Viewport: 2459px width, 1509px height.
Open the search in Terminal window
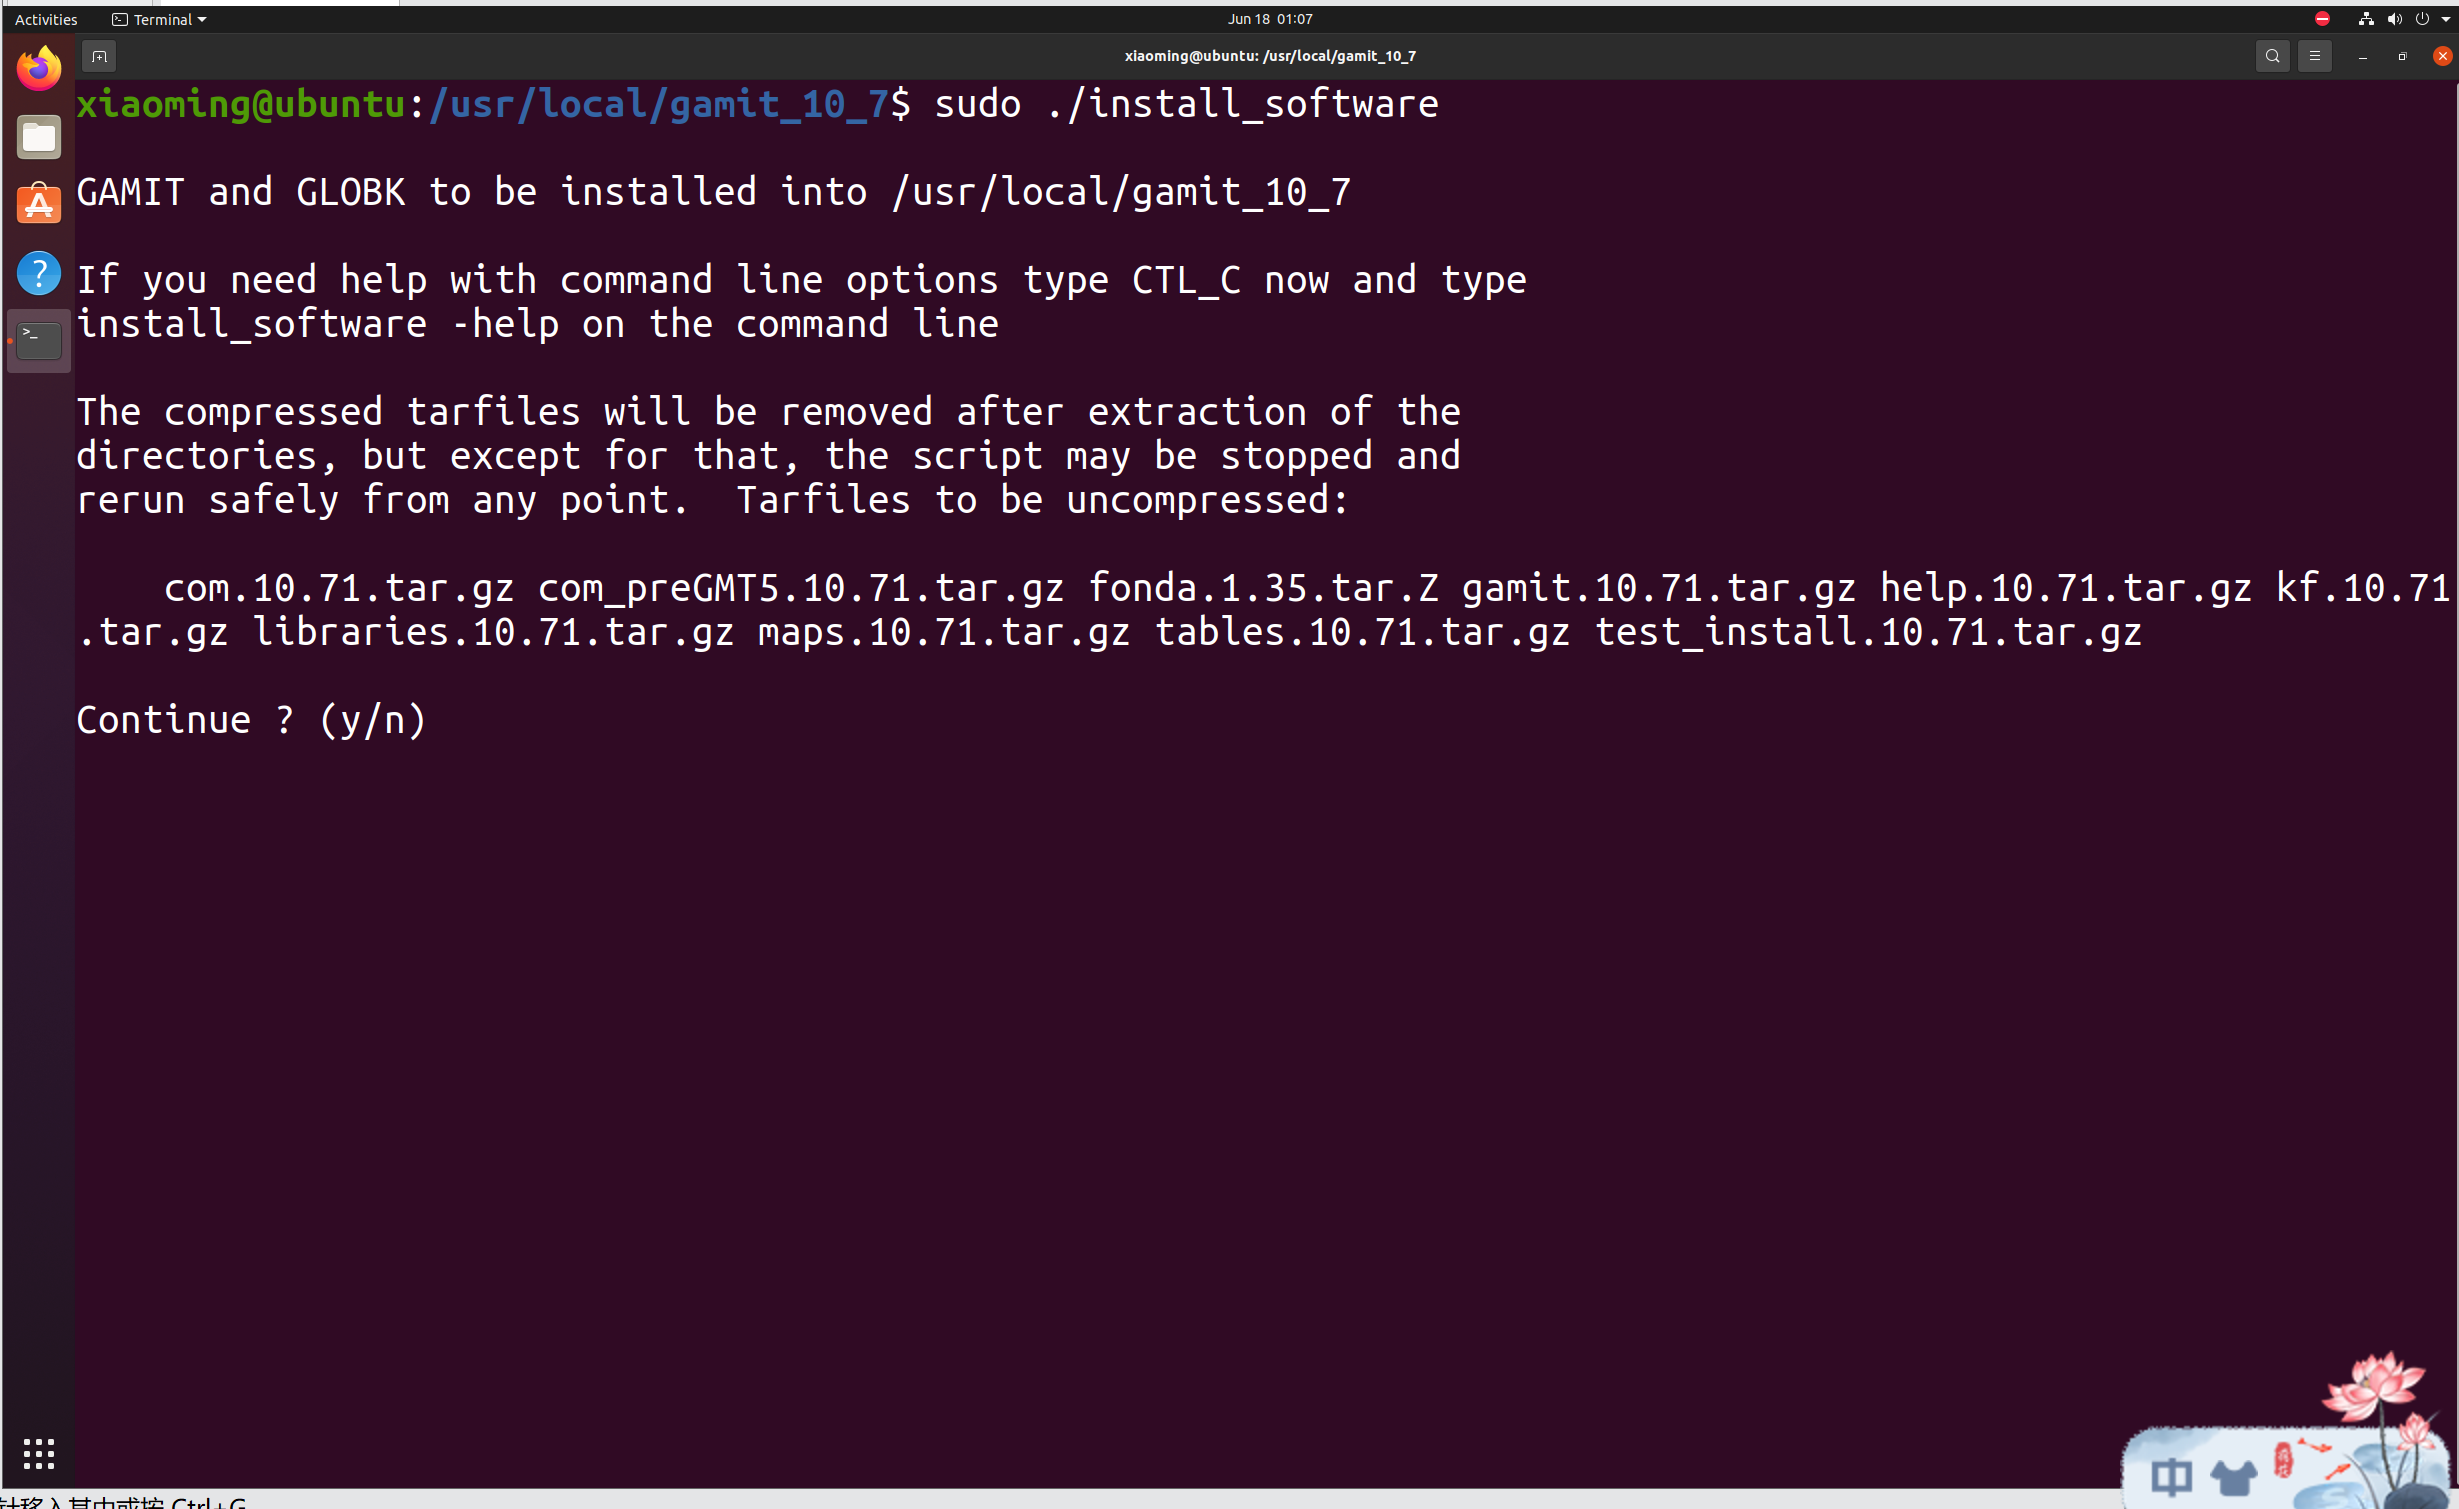pyautogui.click(x=2272, y=56)
